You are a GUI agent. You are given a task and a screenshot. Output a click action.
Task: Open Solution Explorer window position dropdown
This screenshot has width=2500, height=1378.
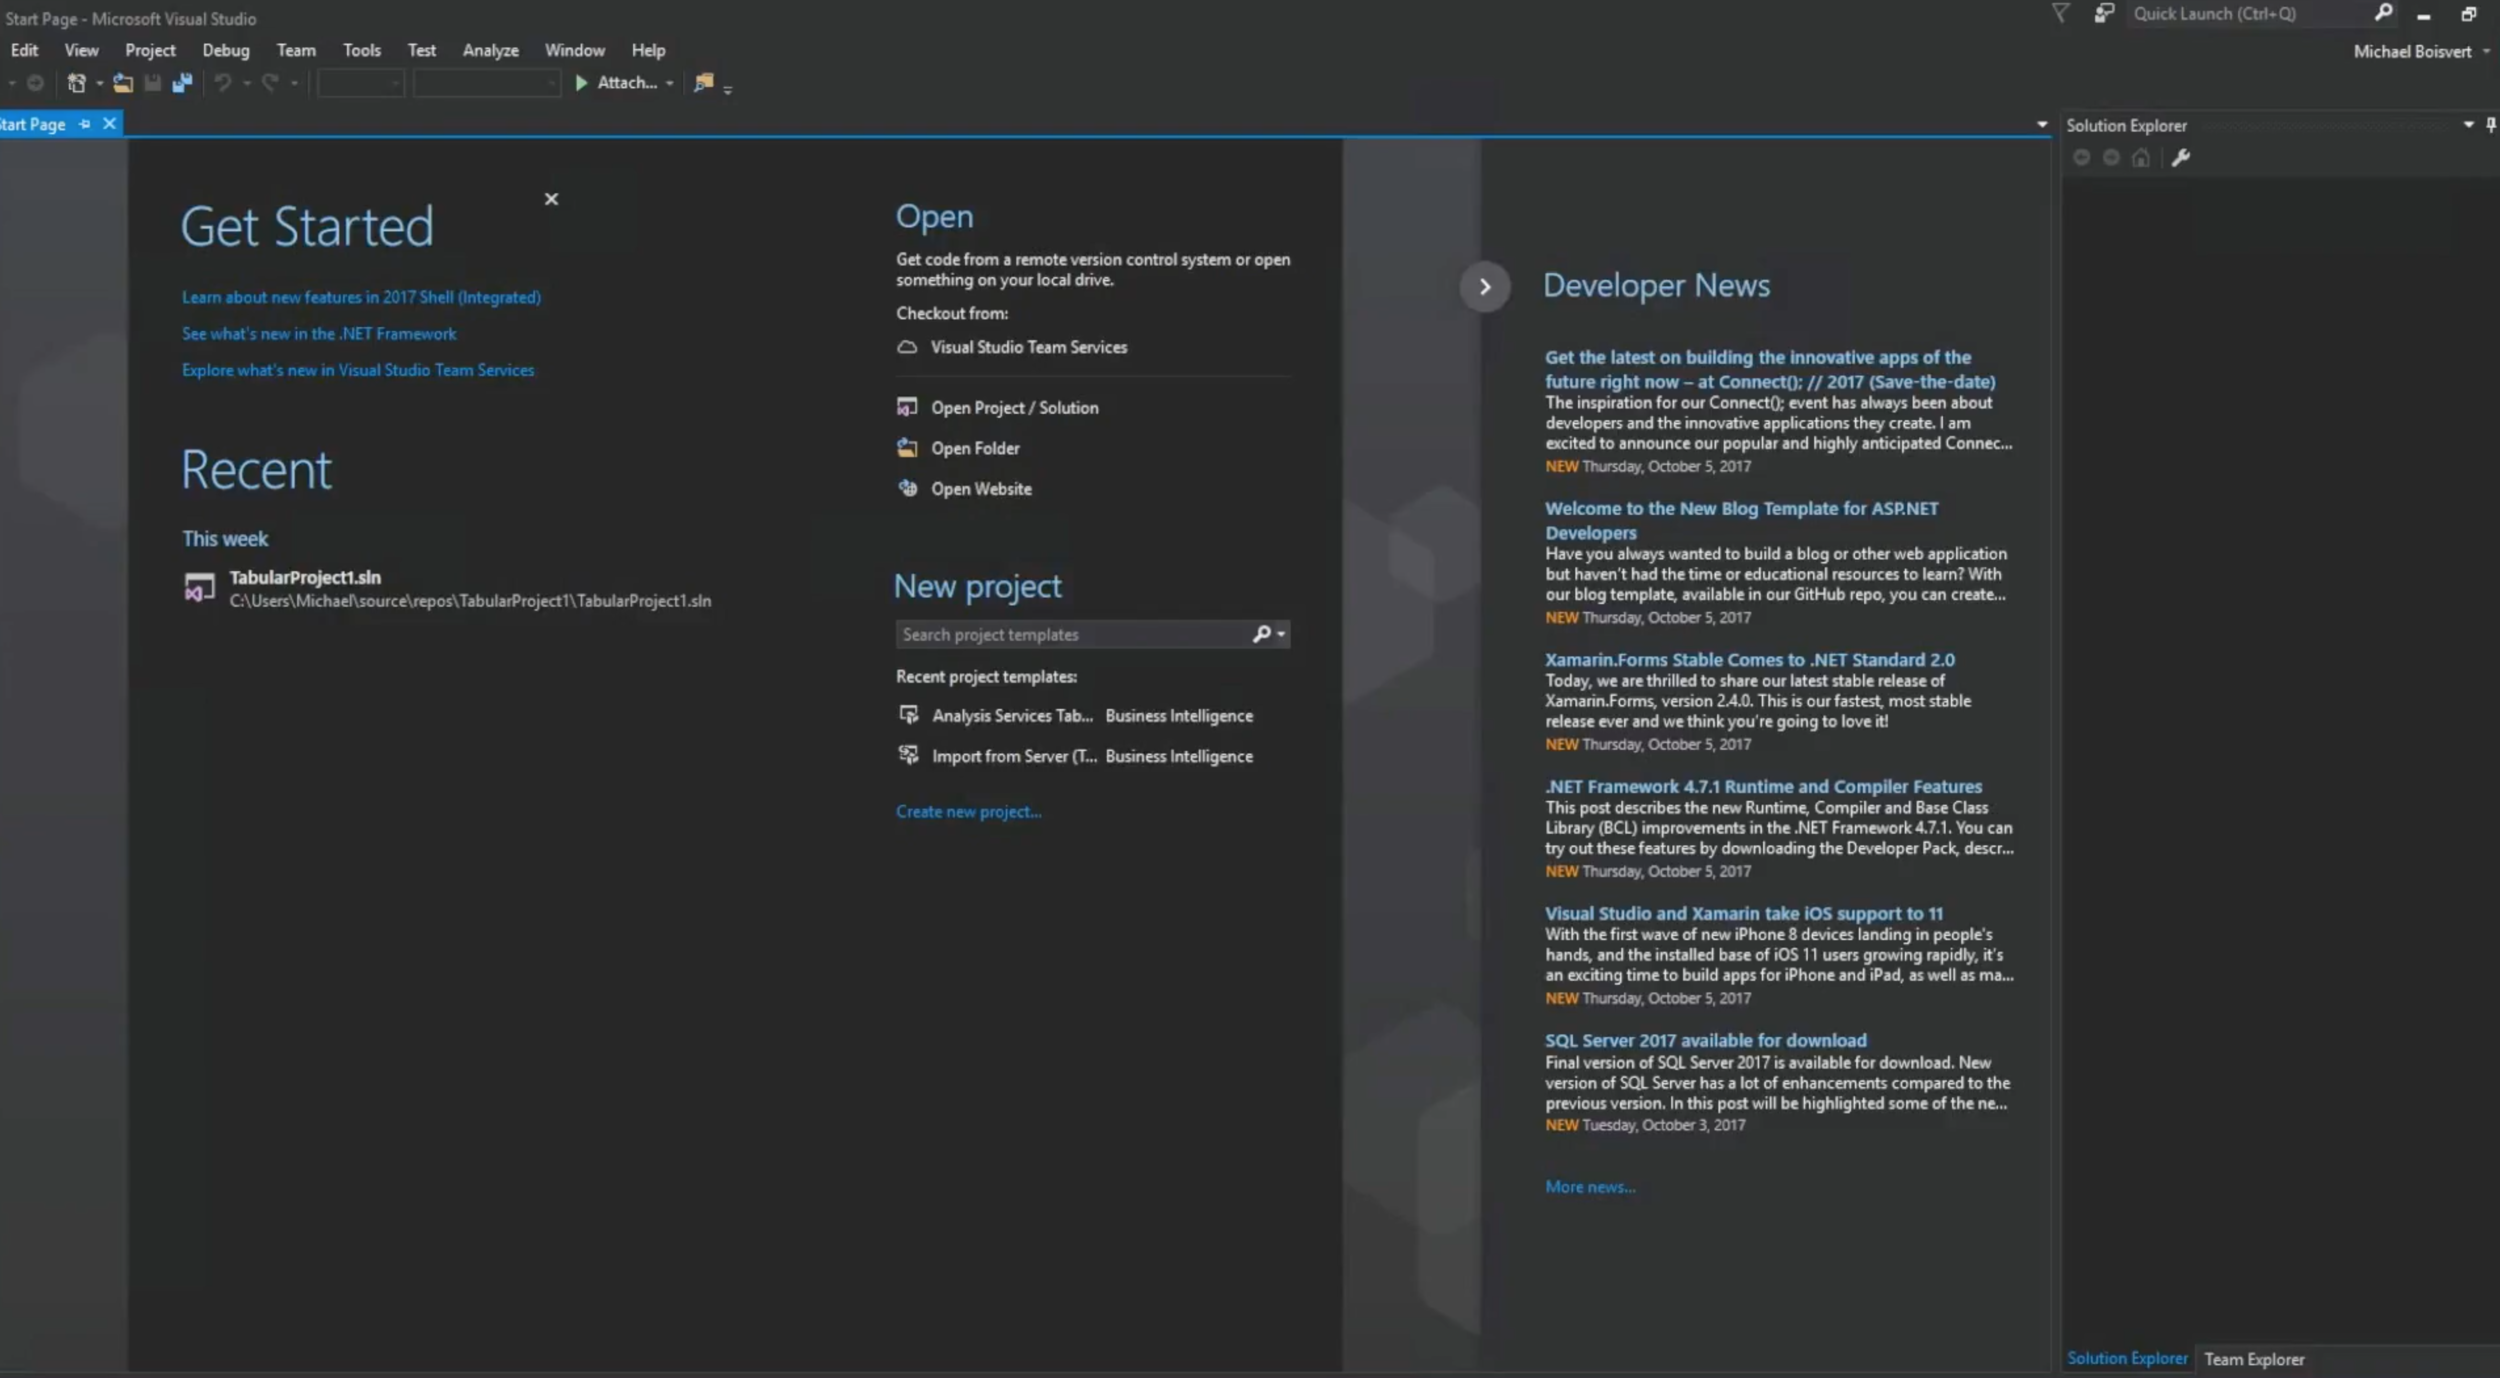[2468, 125]
